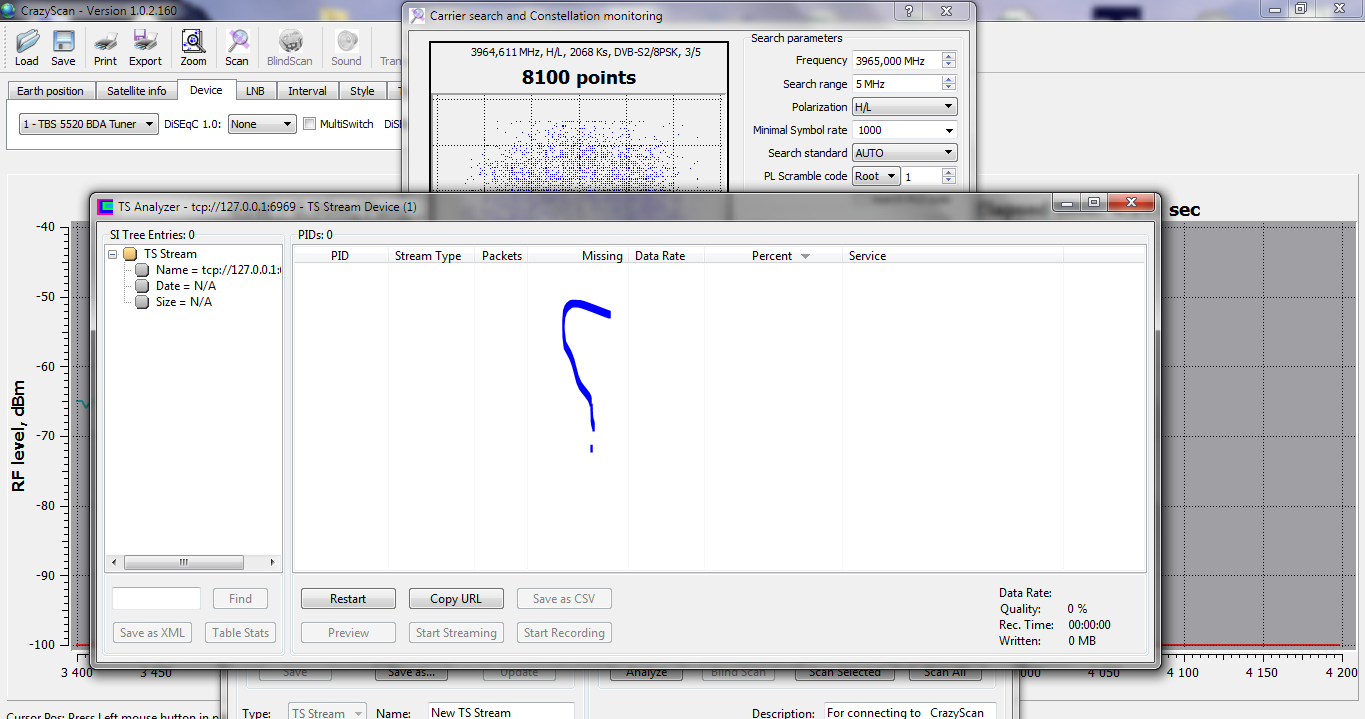Click the Print toolbar icon
This screenshot has width=1365, height=719.
(x=105, y=42)
